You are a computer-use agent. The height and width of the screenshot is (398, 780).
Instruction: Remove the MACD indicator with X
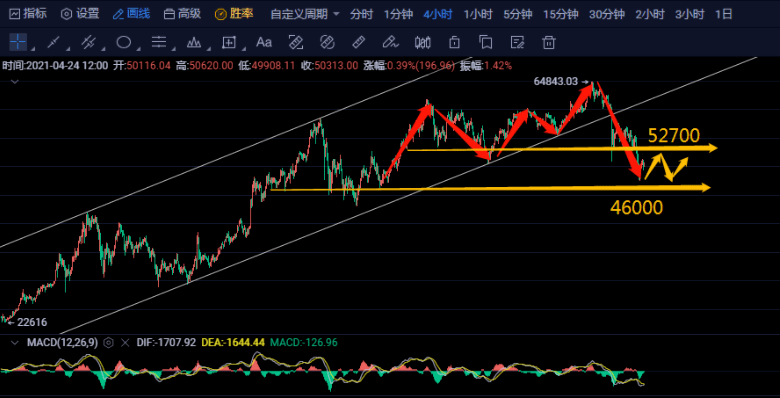pos(125,342)
